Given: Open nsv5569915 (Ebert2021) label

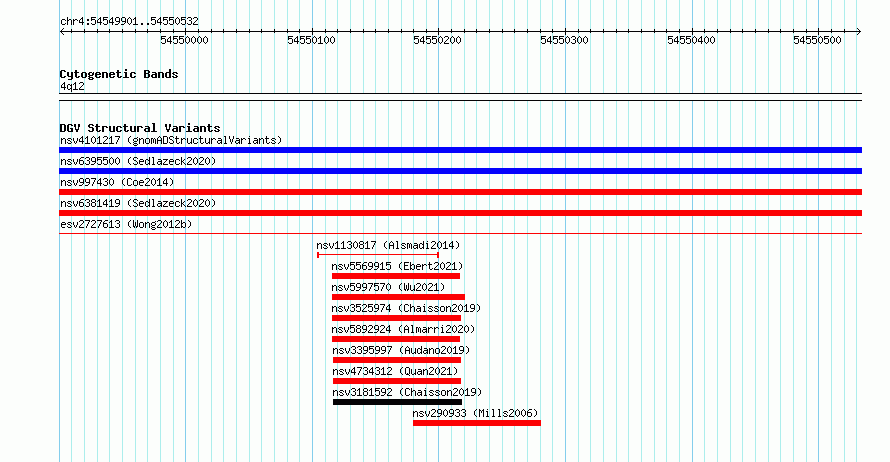Looking at the screenshot, I should coord(397,266).
